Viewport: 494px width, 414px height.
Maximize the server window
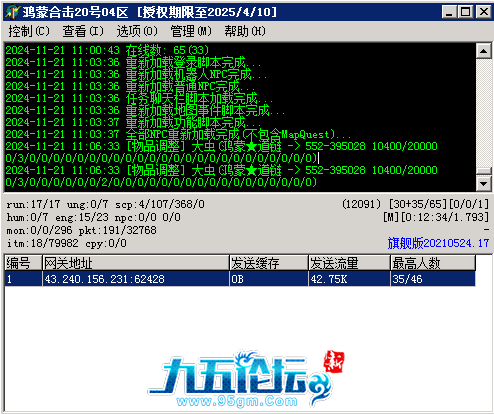[466, 12]
